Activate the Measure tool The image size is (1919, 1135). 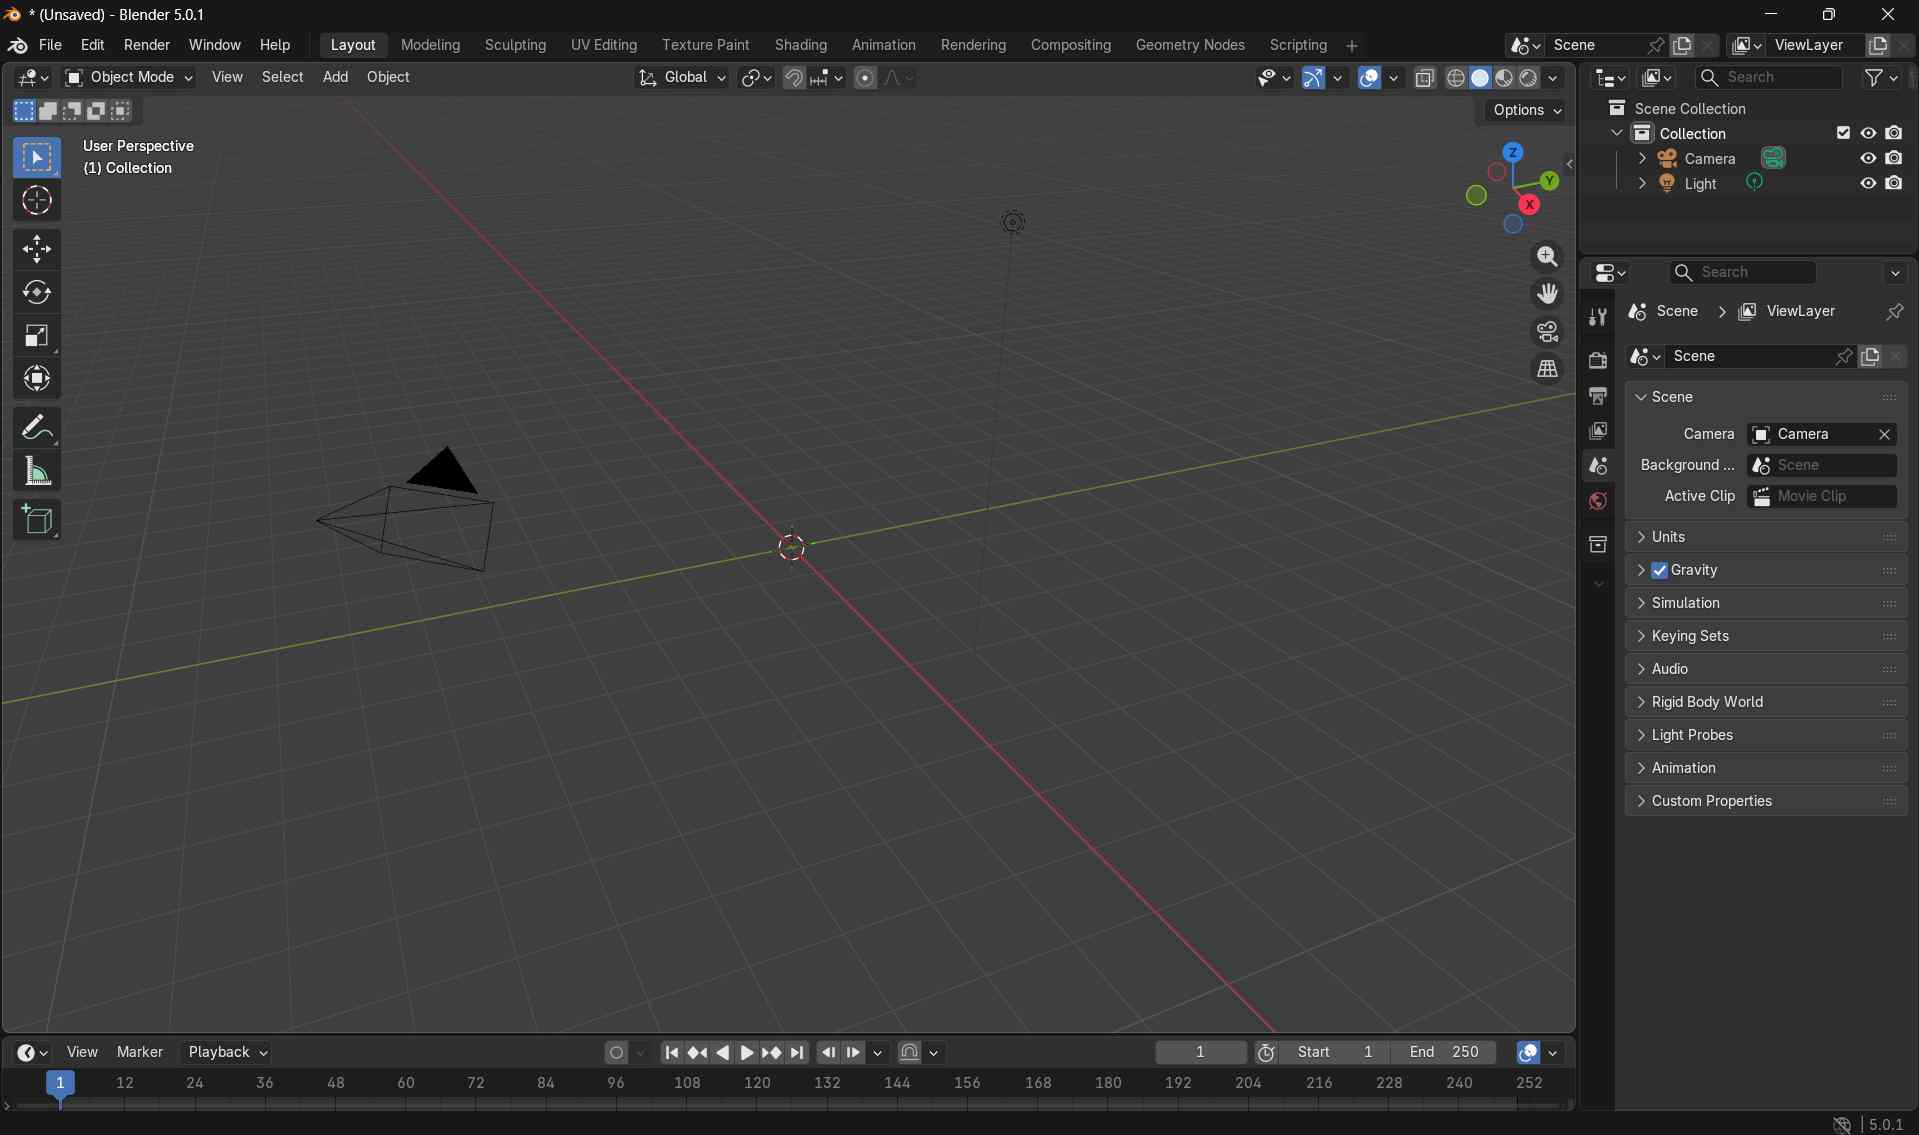tap(36, 471)
